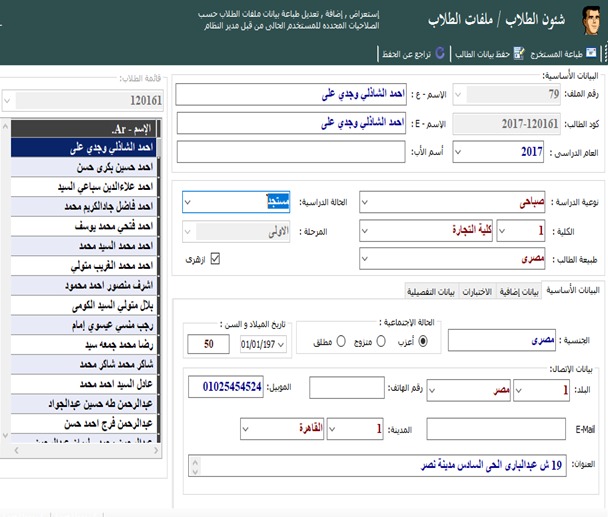Open the القاهرة city name dropdown
Viewport: 608px width, 517px height.
(x=245, y=429)
